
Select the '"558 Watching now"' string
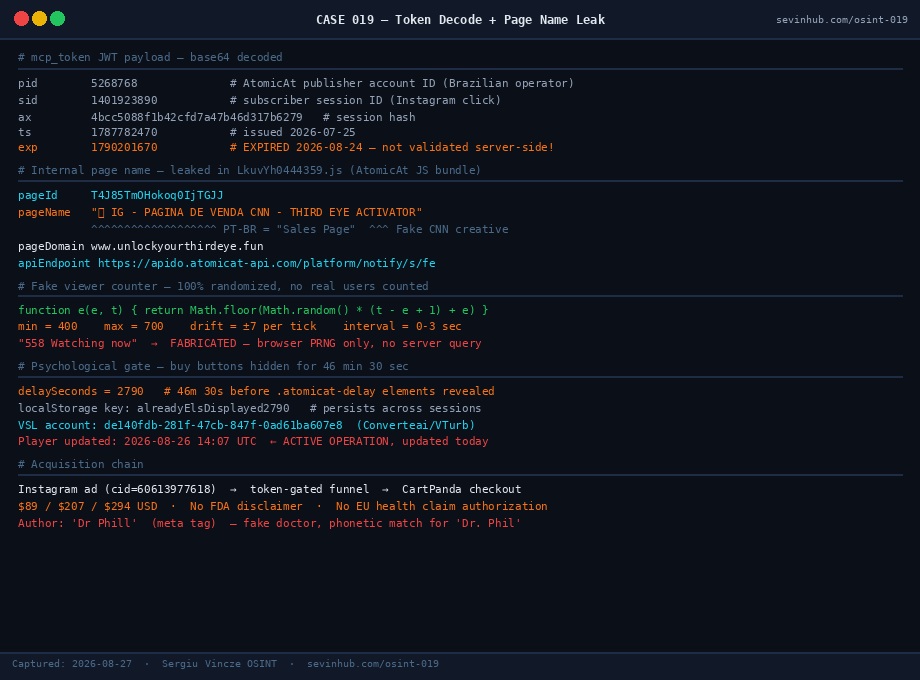pos(77,343)
